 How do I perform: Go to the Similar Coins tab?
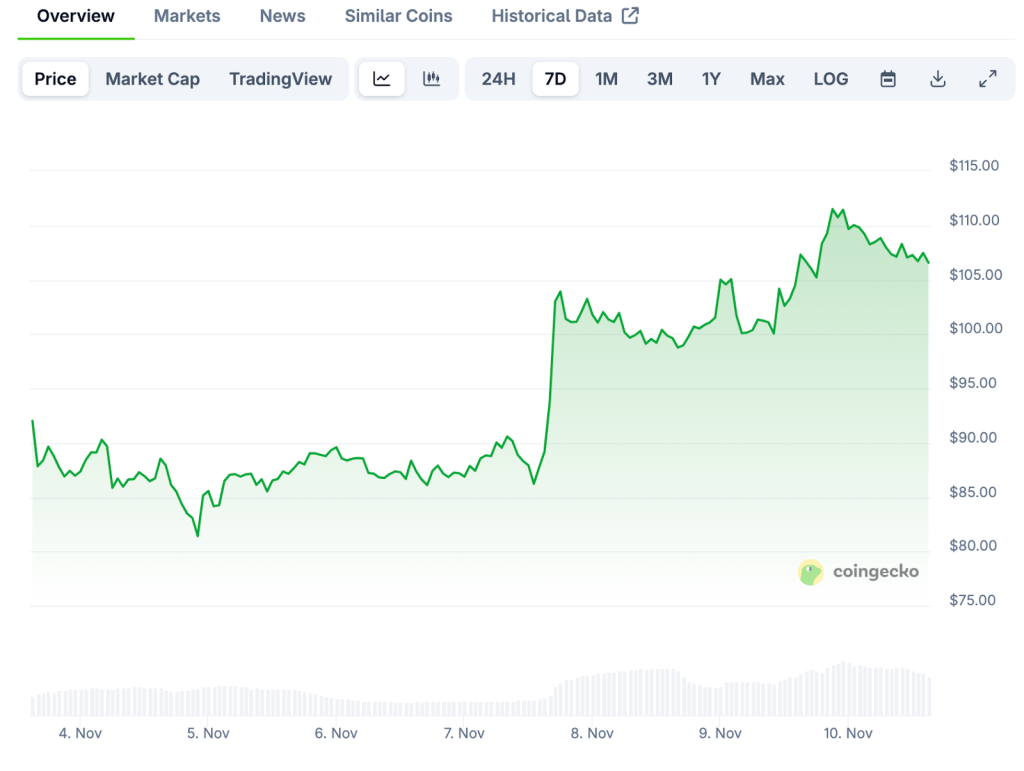[398, 16]
